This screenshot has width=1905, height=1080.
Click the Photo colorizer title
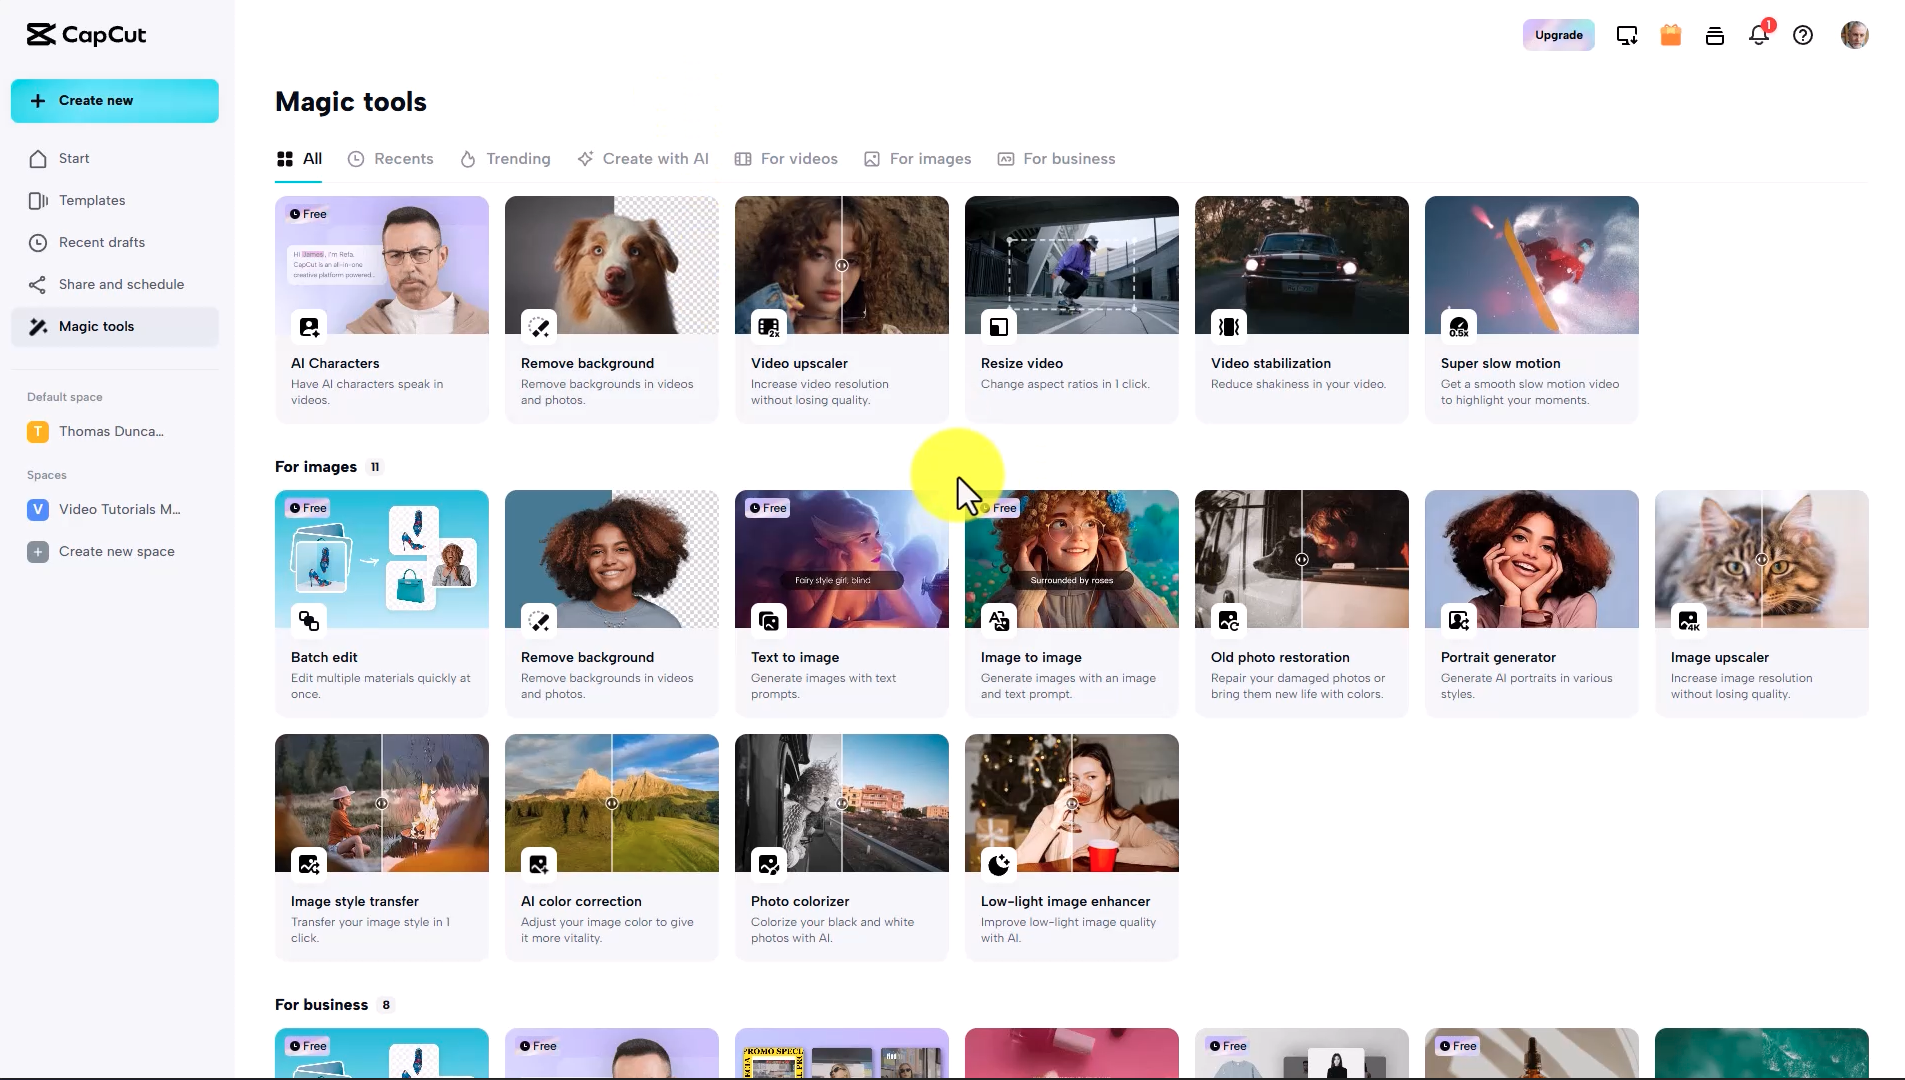pos(800,902)
